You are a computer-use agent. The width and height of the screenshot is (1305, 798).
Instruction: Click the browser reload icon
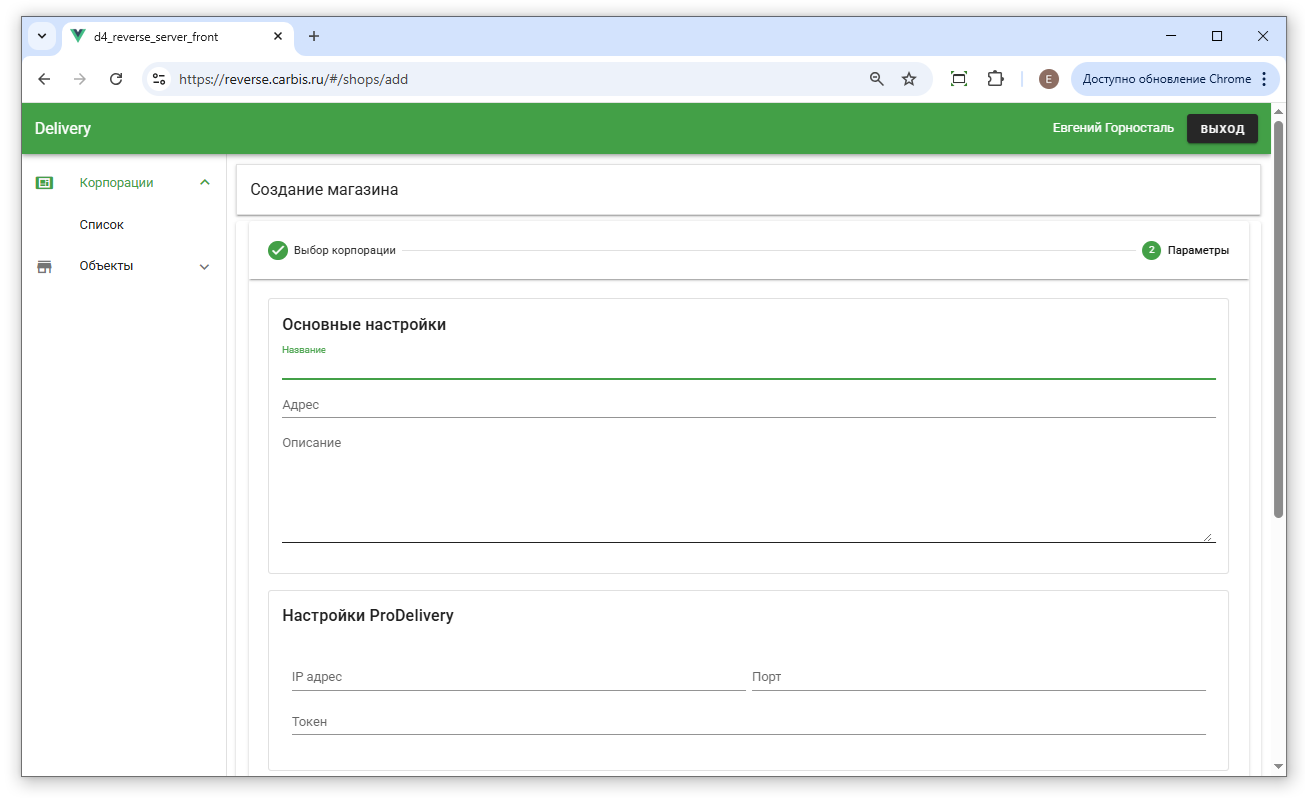pyautogui.click(x=116, y=79)
